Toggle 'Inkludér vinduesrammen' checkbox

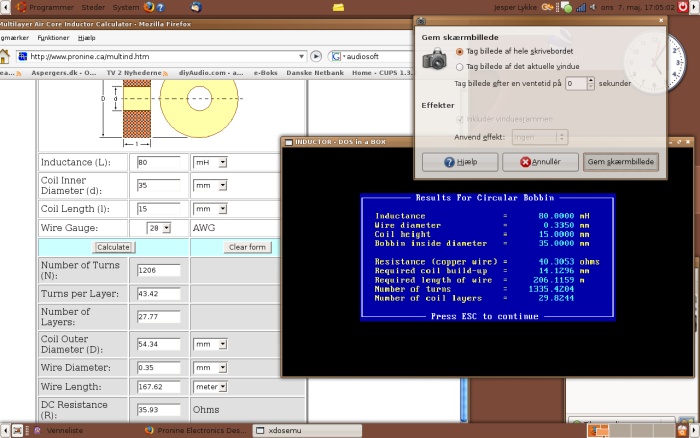[459, 119]
